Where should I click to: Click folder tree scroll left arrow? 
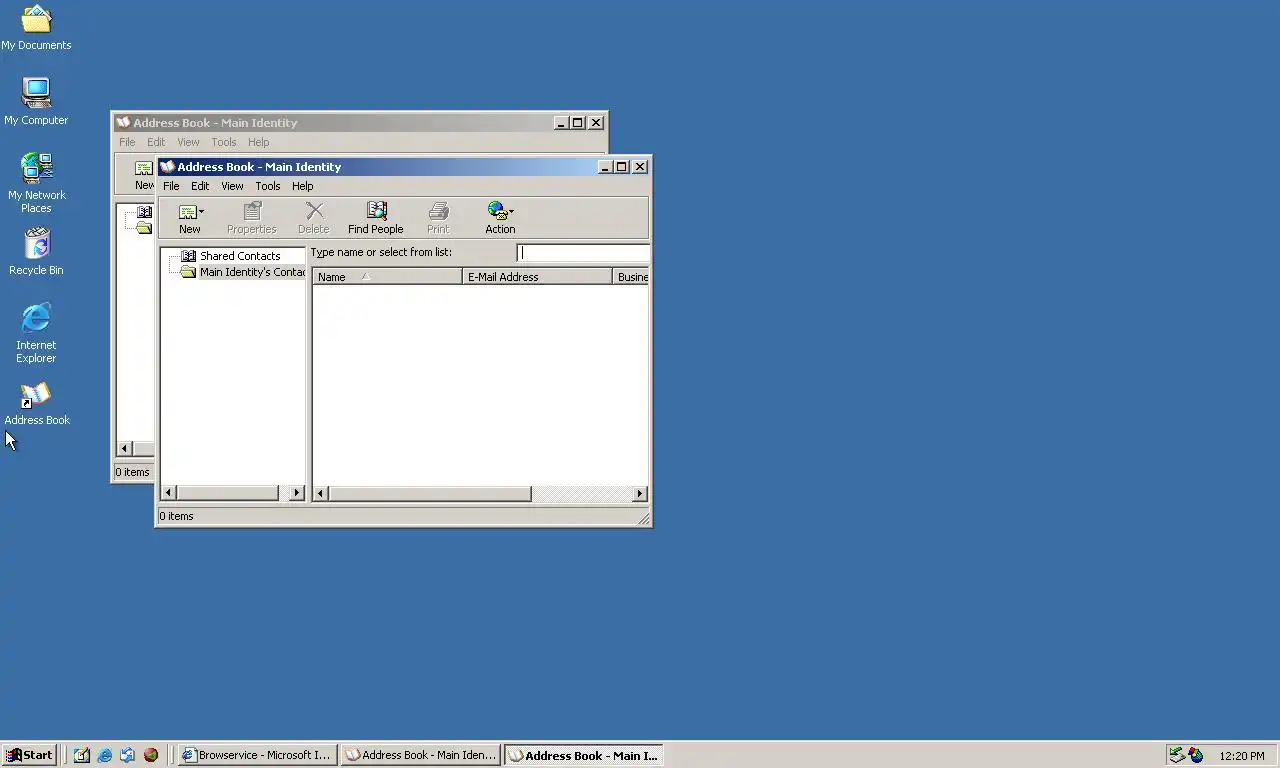[x=168, y=493]
